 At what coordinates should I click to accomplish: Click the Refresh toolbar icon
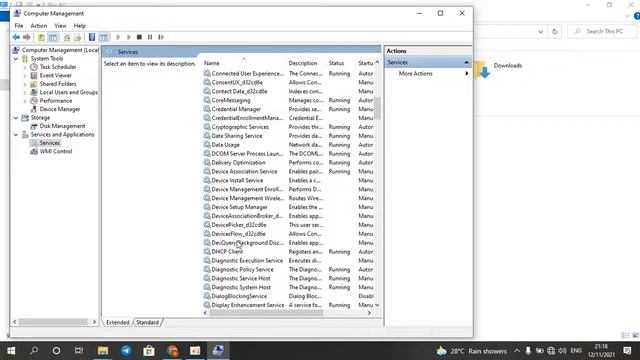[67, 37]
